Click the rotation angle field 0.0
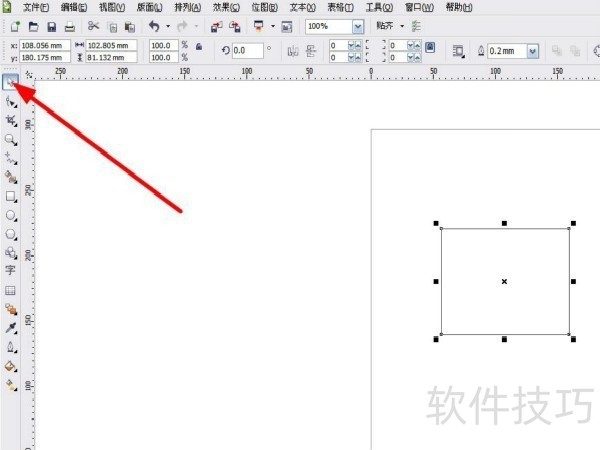 tap(248, 51)
